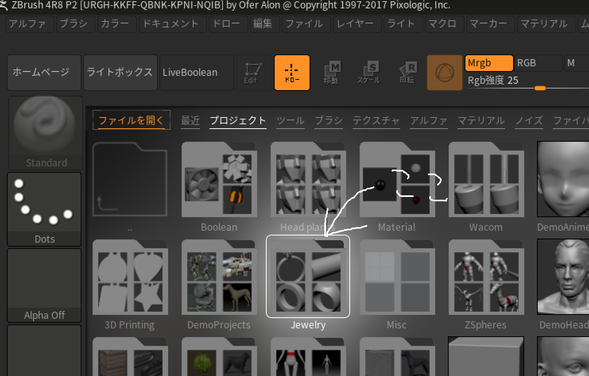The height and width of the screenshot is (376, 589).
Task: Enable the Mrgb channel button
Action: 489,63
